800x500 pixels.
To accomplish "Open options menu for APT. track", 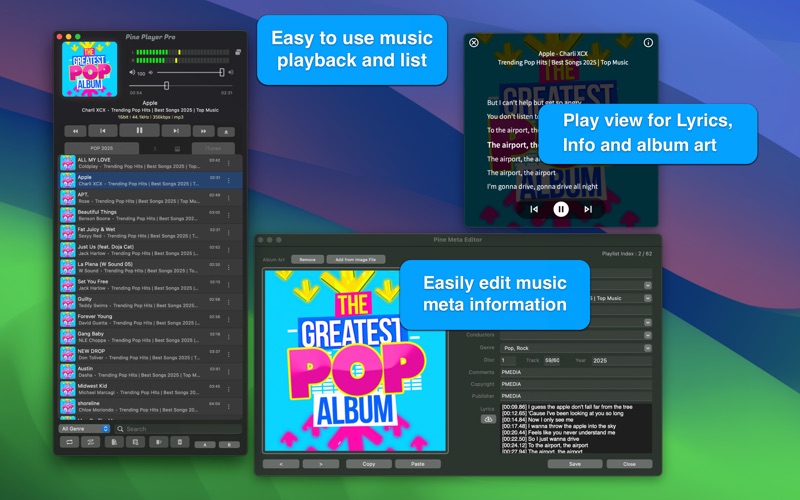I will [x=229, y=198].
